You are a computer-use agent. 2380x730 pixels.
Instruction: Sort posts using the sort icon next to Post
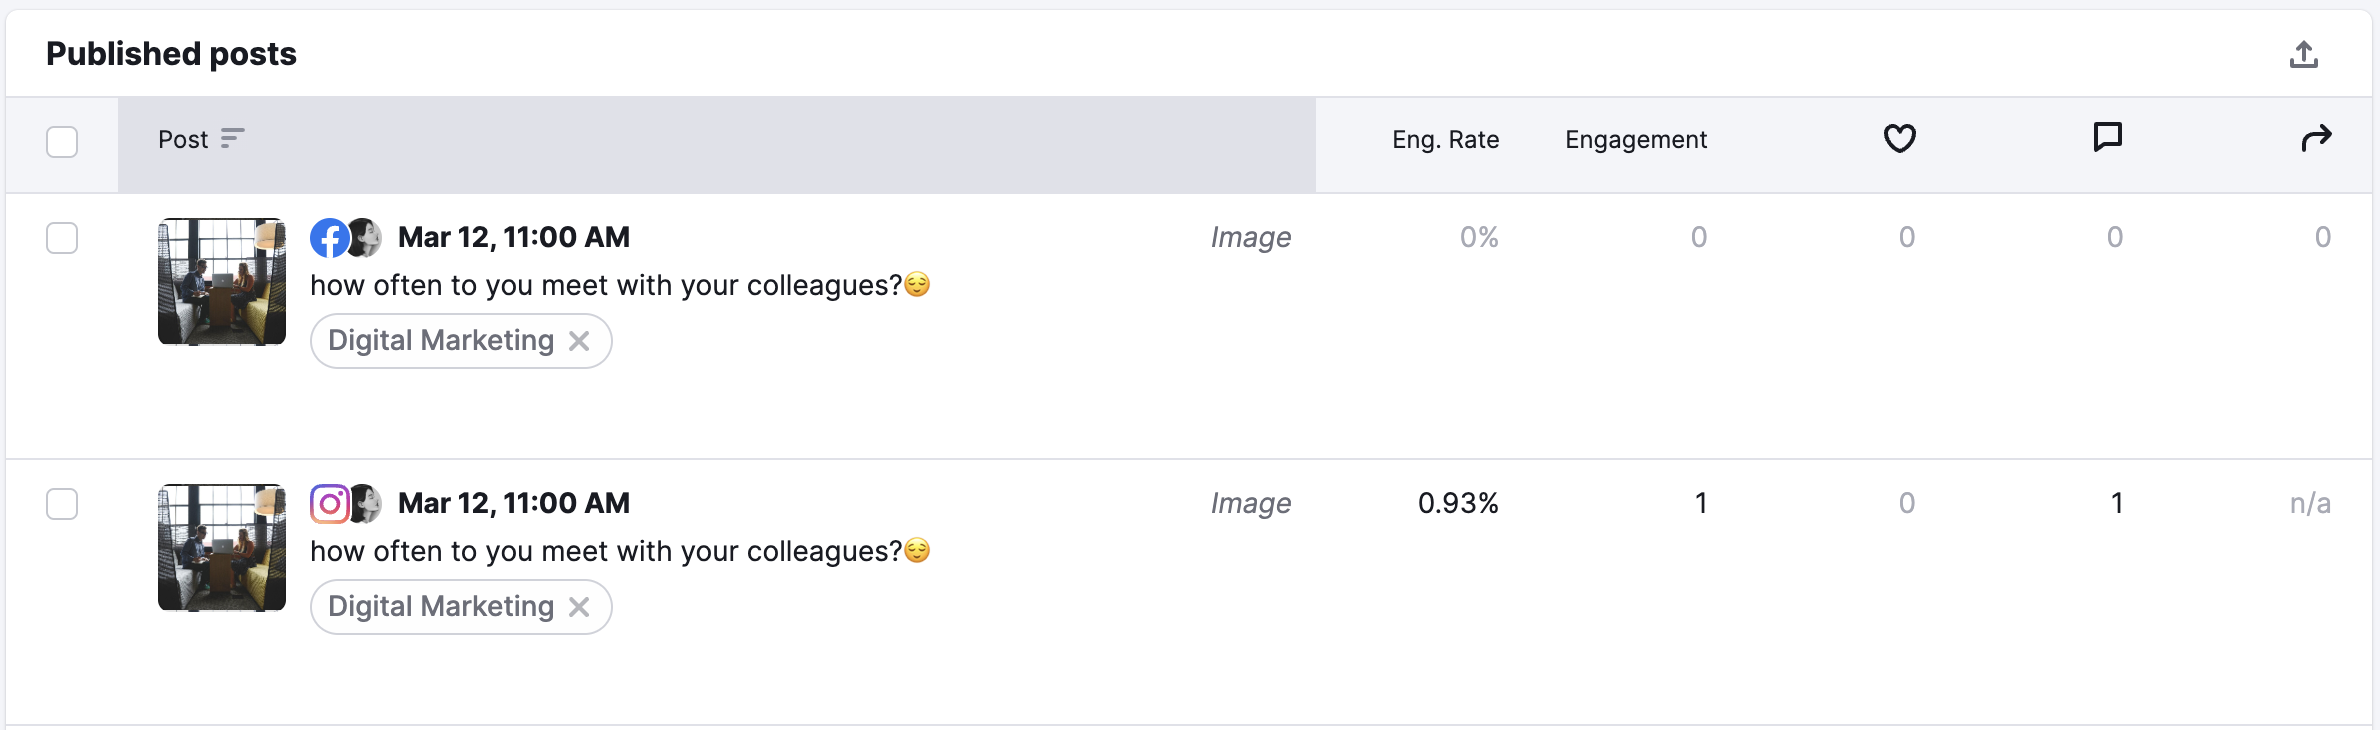(233, 139)
